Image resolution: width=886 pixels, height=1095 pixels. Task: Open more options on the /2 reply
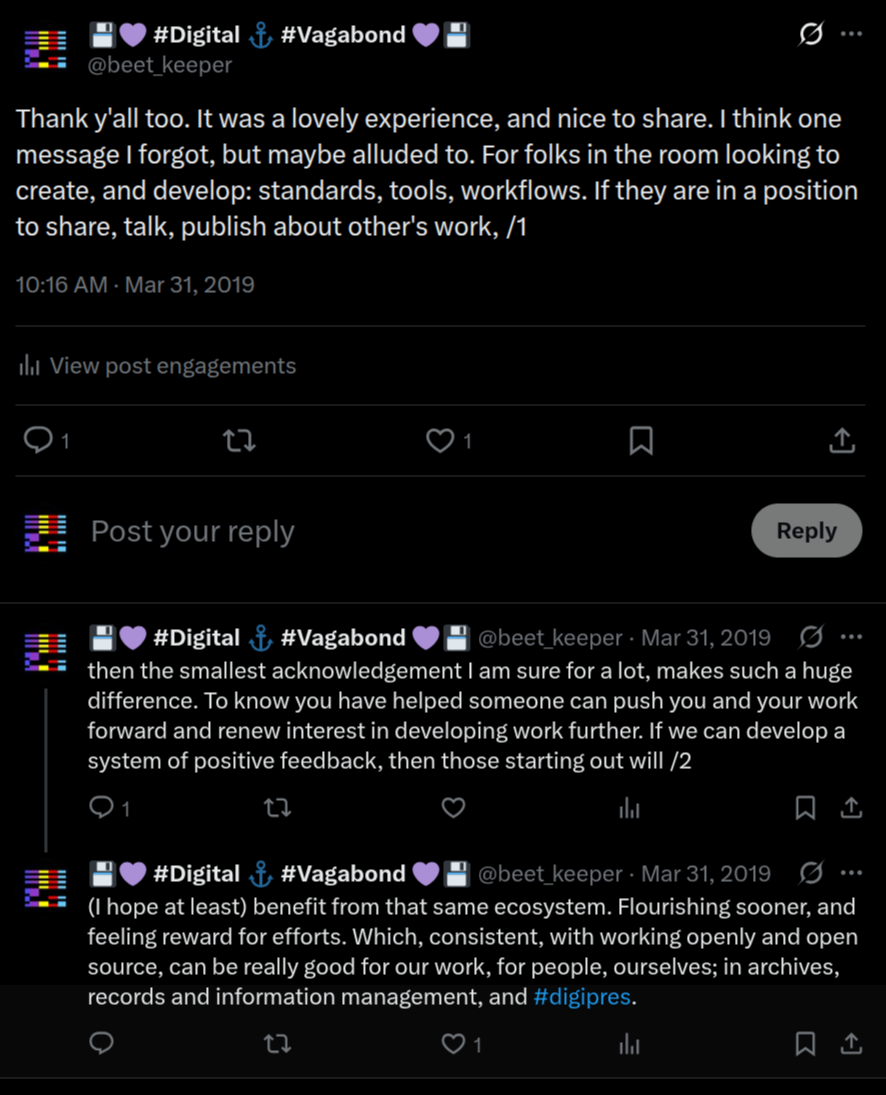(851, 637)
